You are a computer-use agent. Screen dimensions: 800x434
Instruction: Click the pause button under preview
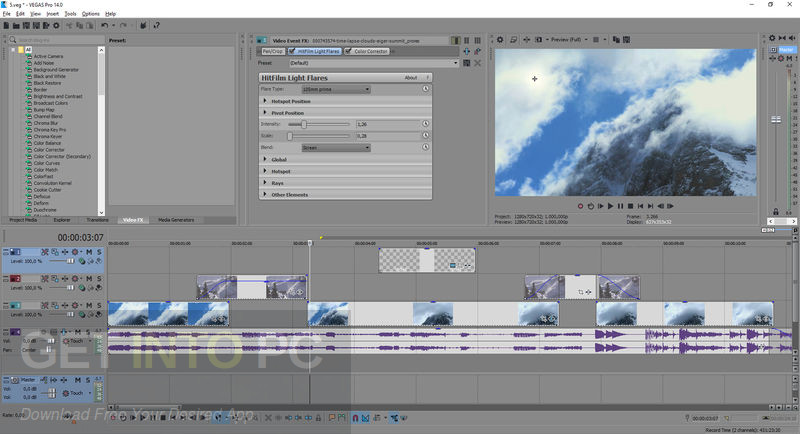pos(620,206)
